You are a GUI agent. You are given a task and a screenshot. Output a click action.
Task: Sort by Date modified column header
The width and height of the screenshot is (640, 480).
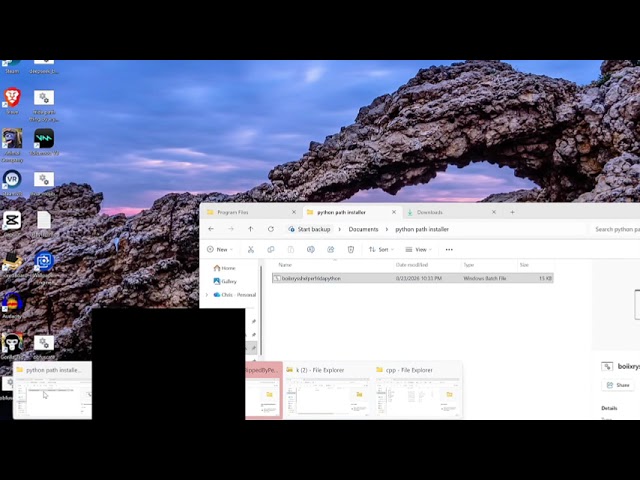pos(412,265)
